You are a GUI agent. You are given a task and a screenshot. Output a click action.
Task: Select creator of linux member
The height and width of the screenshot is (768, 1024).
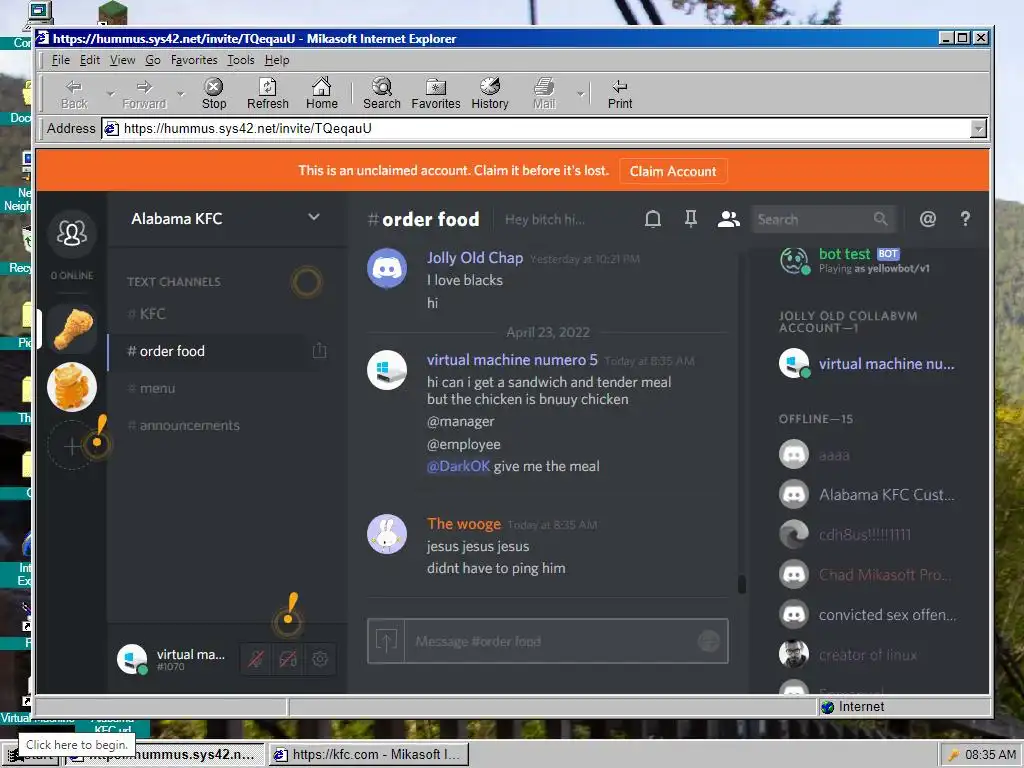point(867,654)
